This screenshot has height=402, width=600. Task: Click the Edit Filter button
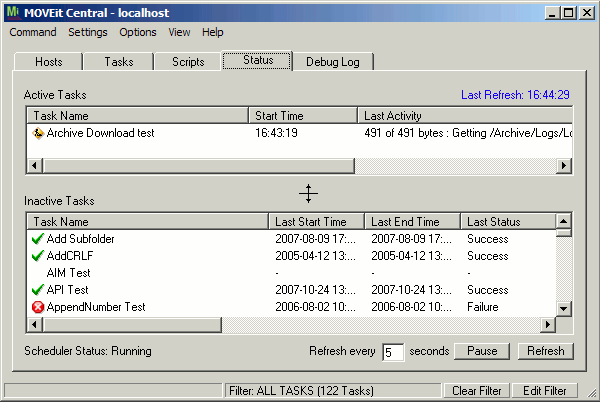[545, 391]
